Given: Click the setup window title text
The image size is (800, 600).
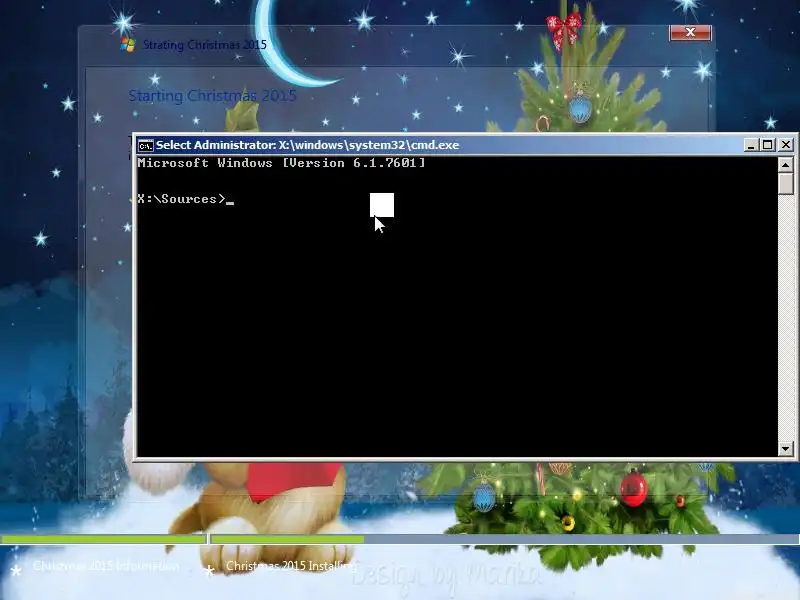Looking at the screenshot, I should coord(205,45).
